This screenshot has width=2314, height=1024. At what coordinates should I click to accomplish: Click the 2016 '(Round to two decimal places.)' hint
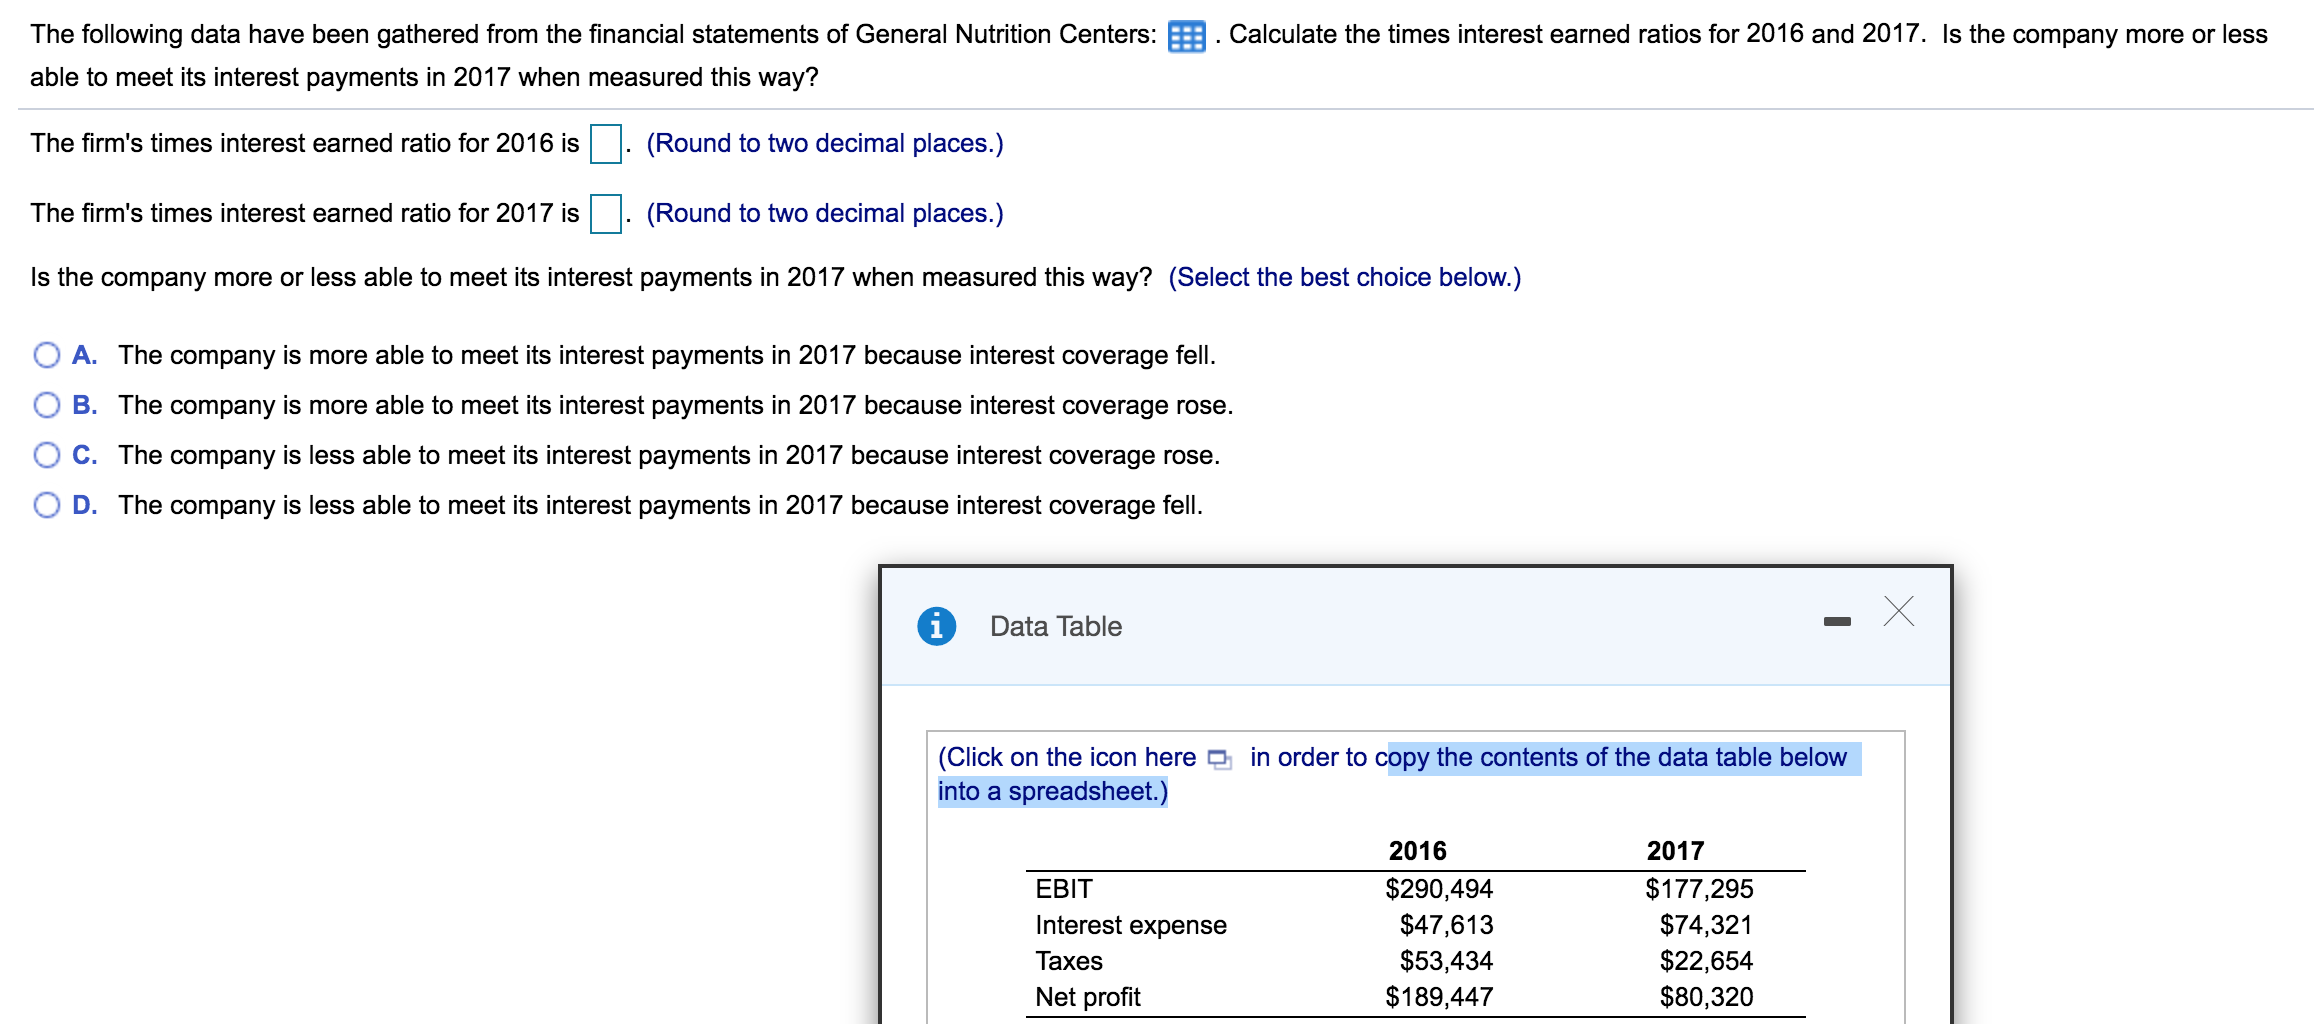tap(824, 143)
